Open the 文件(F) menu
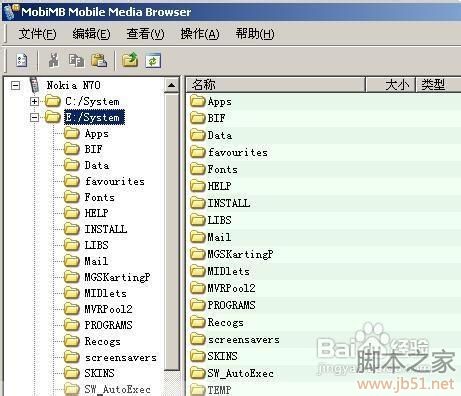Image resolution: width=461 pixels, height=396 pixels. coord(37,34)
